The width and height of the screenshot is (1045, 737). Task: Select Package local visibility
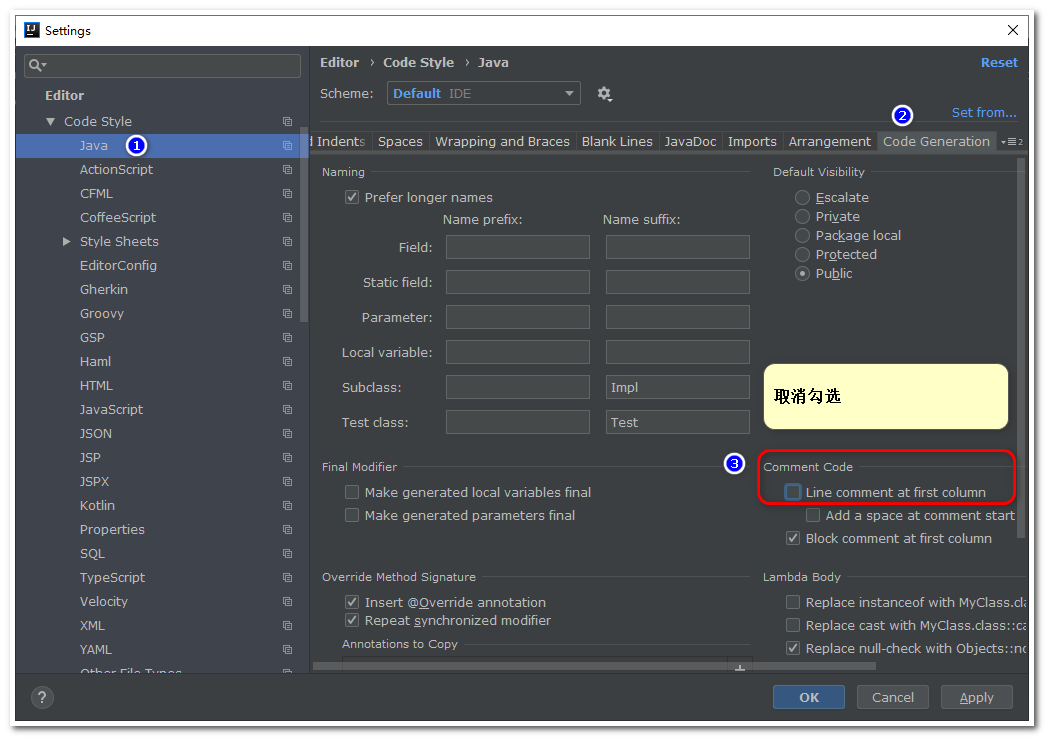802,235
